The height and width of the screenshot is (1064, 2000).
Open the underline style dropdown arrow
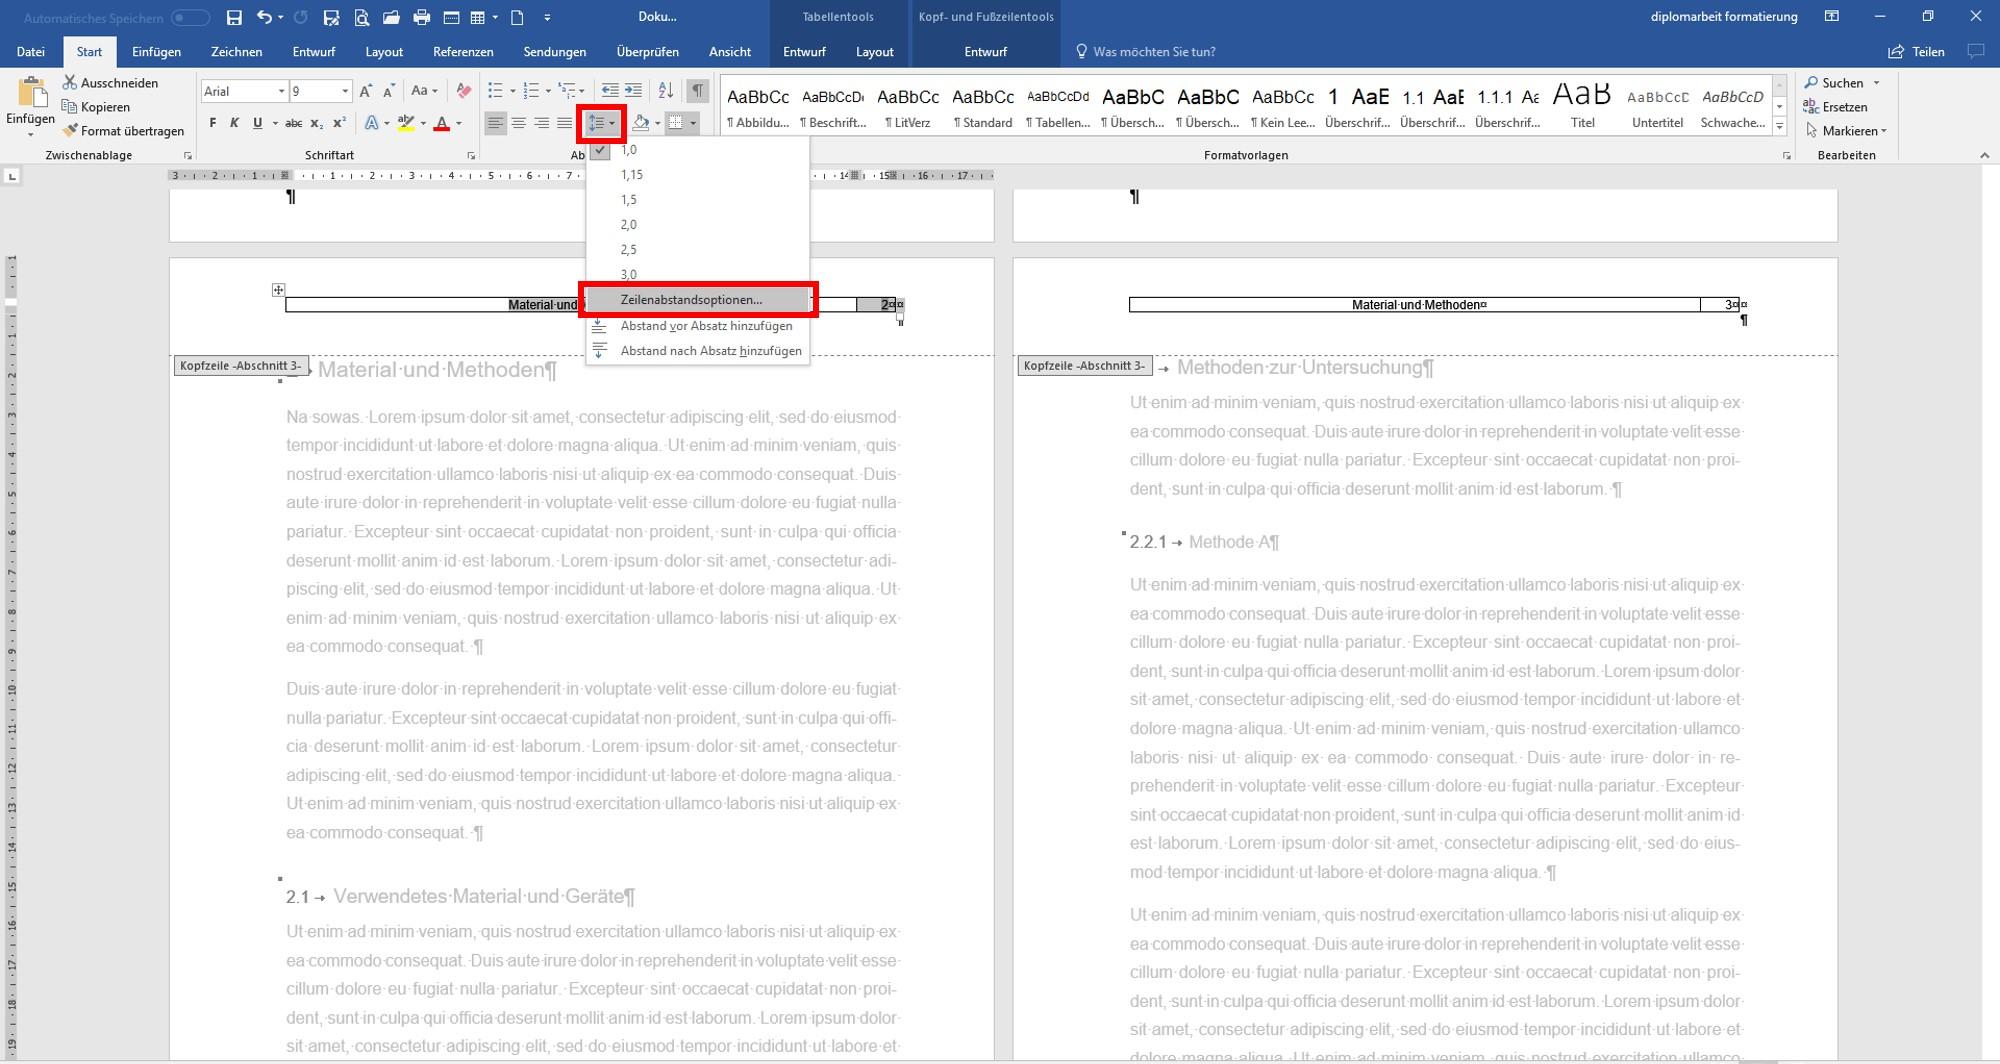click(x=275, y=123)
